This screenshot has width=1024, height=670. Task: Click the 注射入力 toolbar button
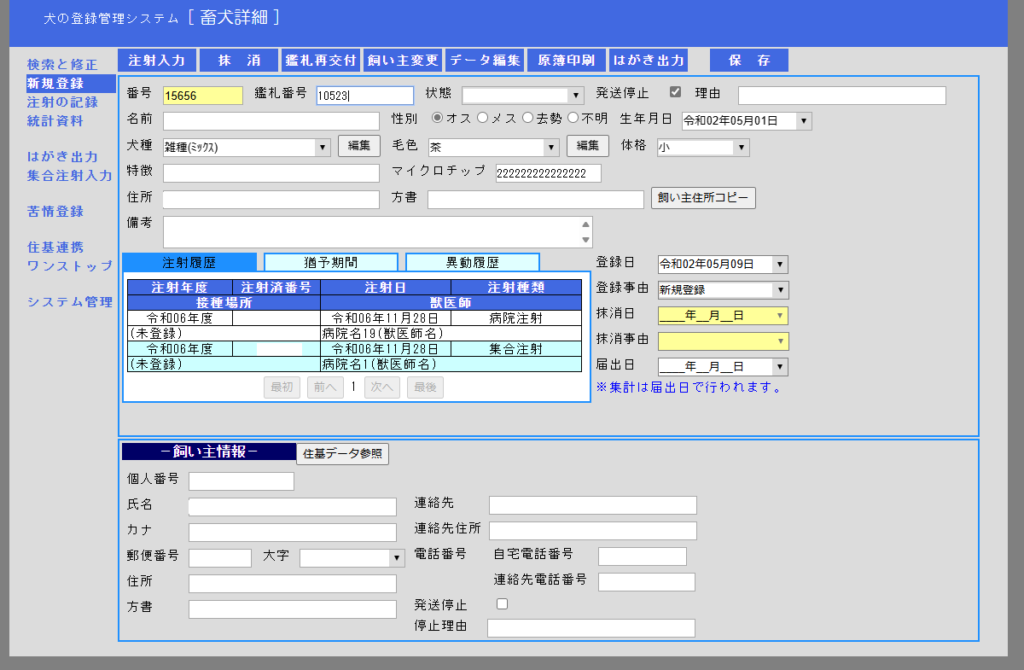tap(156, 61)
